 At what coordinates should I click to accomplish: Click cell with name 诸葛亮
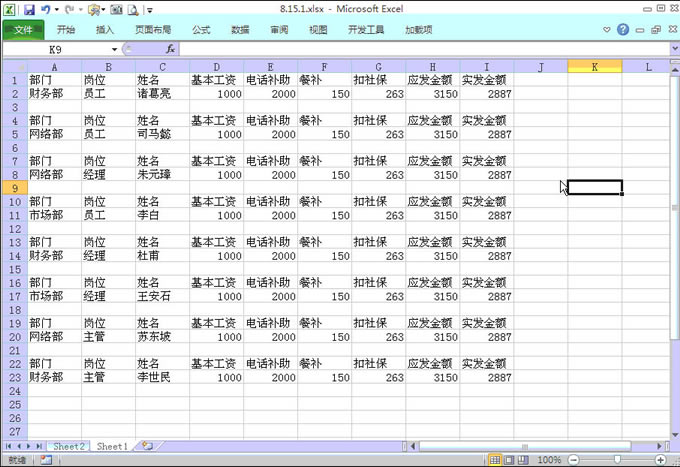(162, 94)
